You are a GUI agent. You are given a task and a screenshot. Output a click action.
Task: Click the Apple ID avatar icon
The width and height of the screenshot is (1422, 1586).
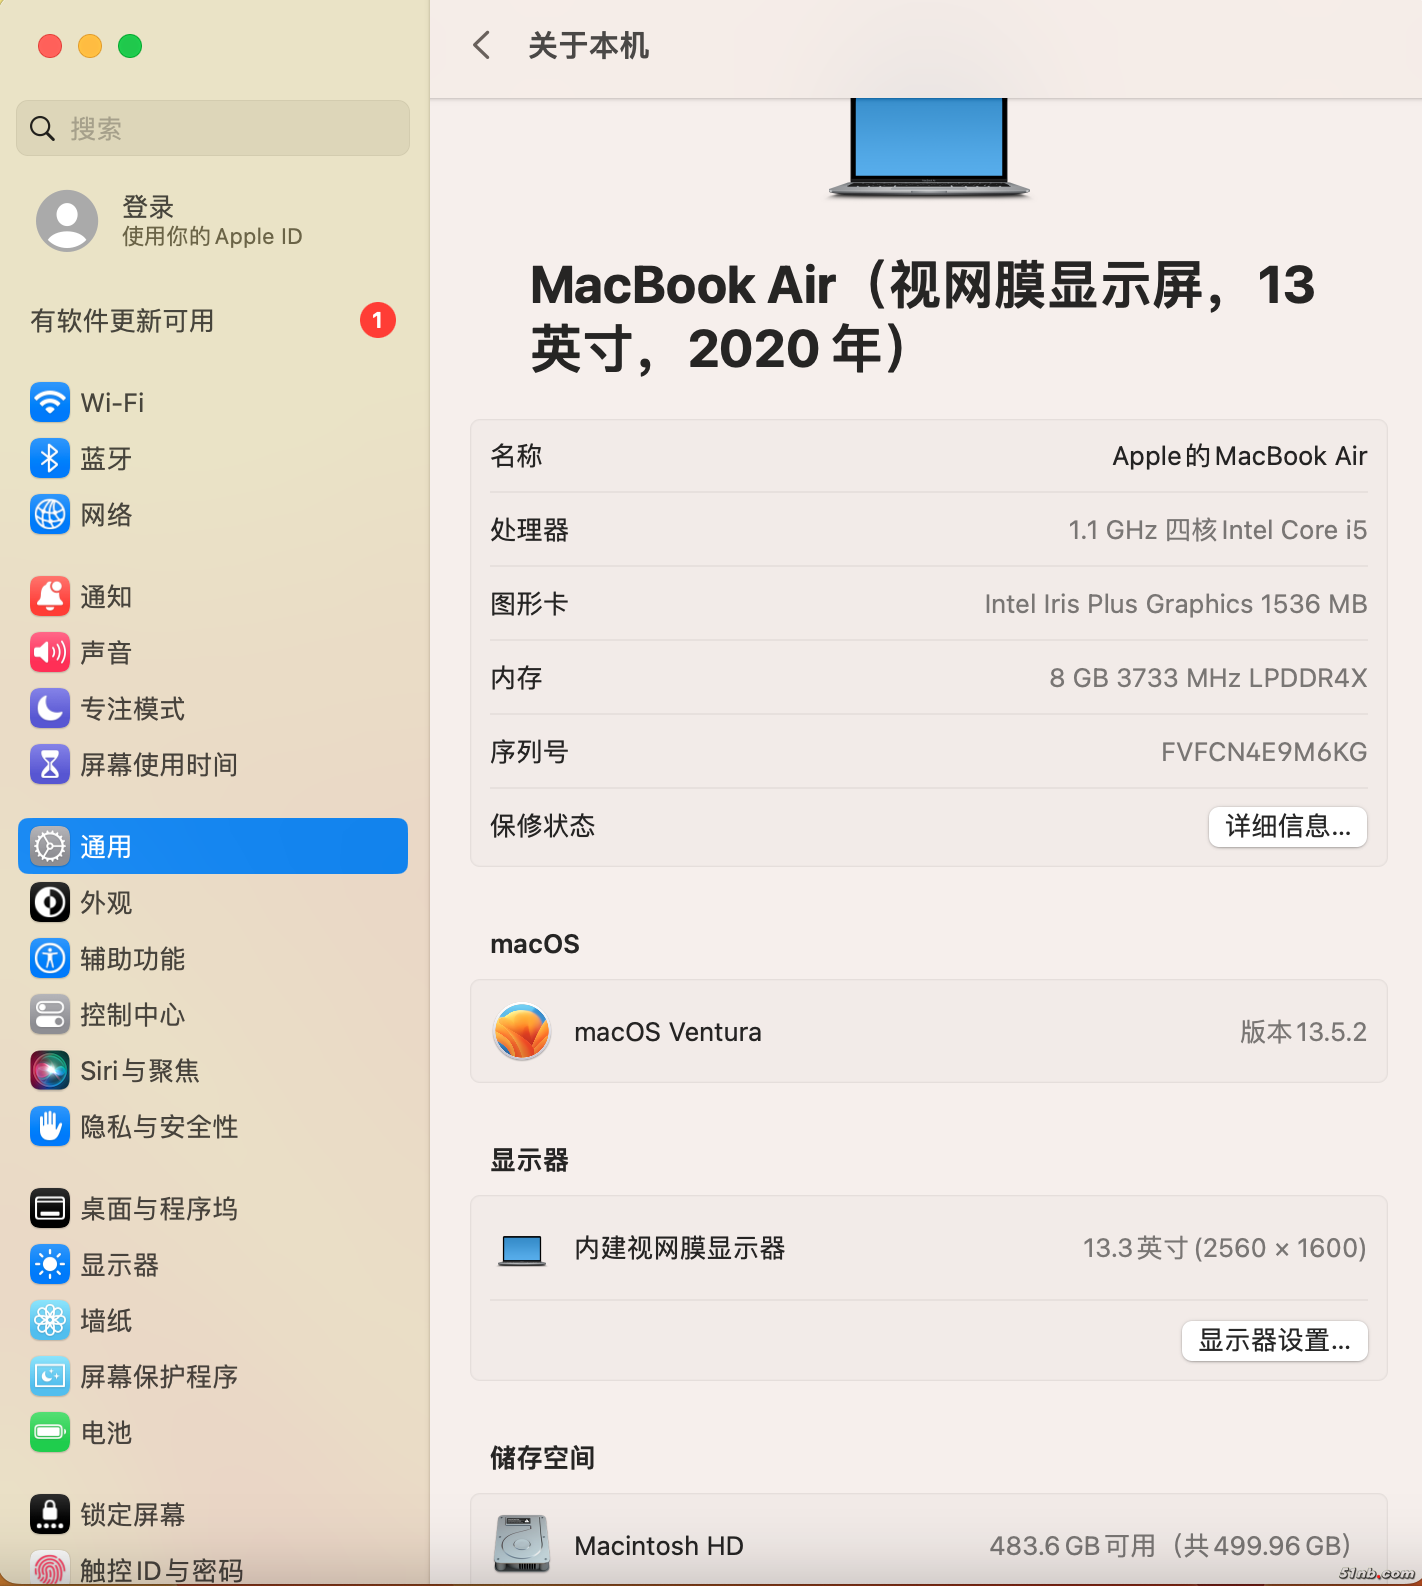point(67,221)
